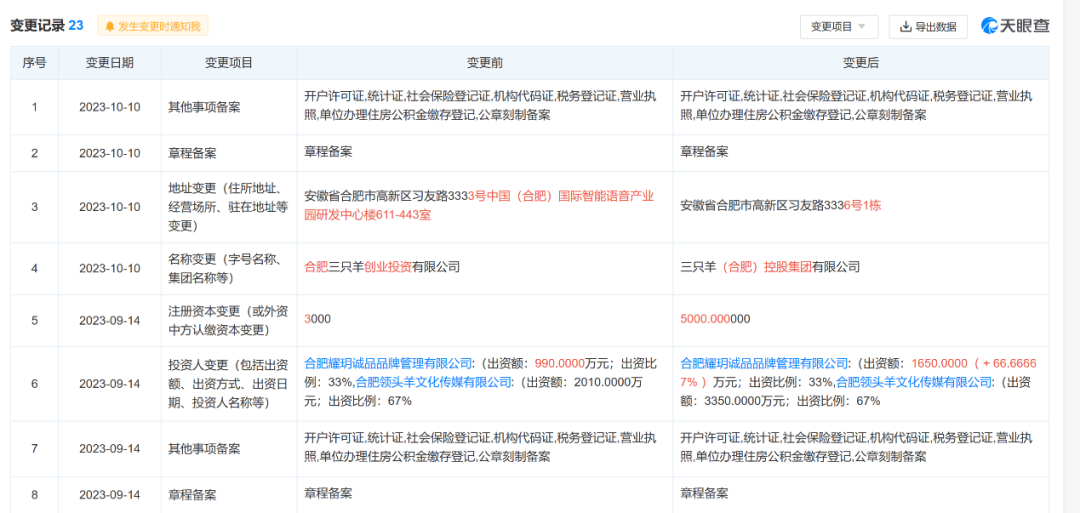Click the 变更项目 column header

[x=229, y=63]
